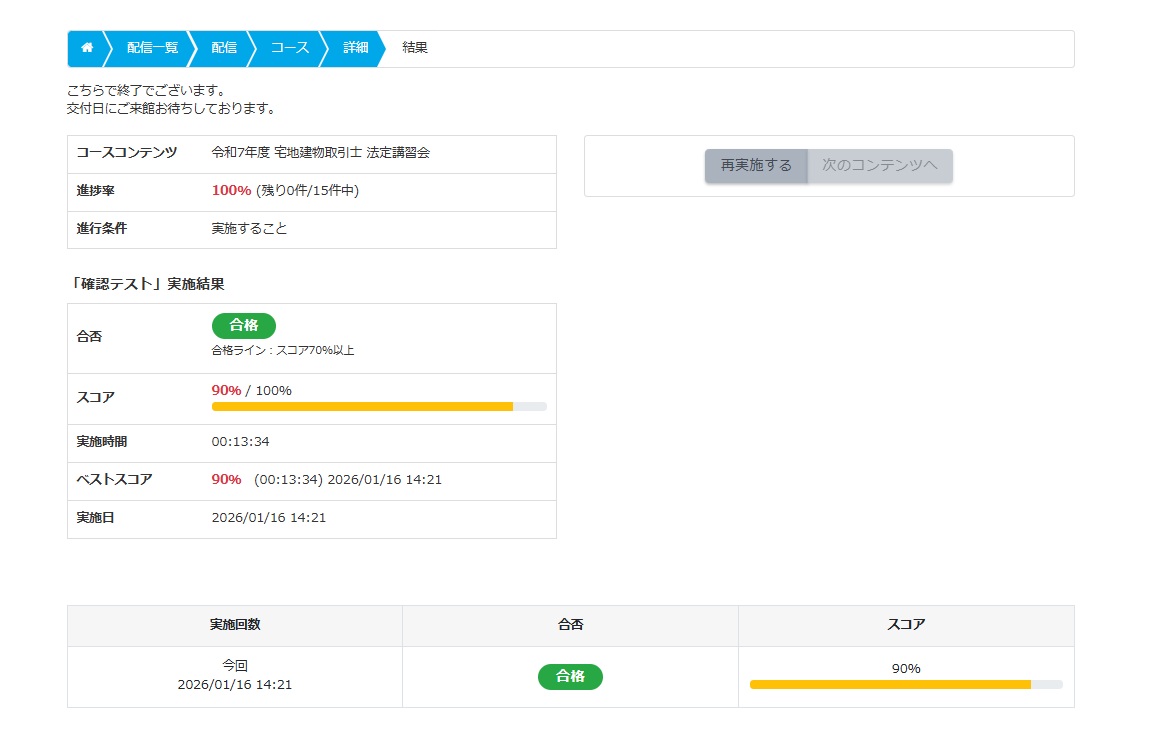Click the 合格 badge in history table
The height and width of the screenshot is (737, 1154).
(x=570, y=677)
